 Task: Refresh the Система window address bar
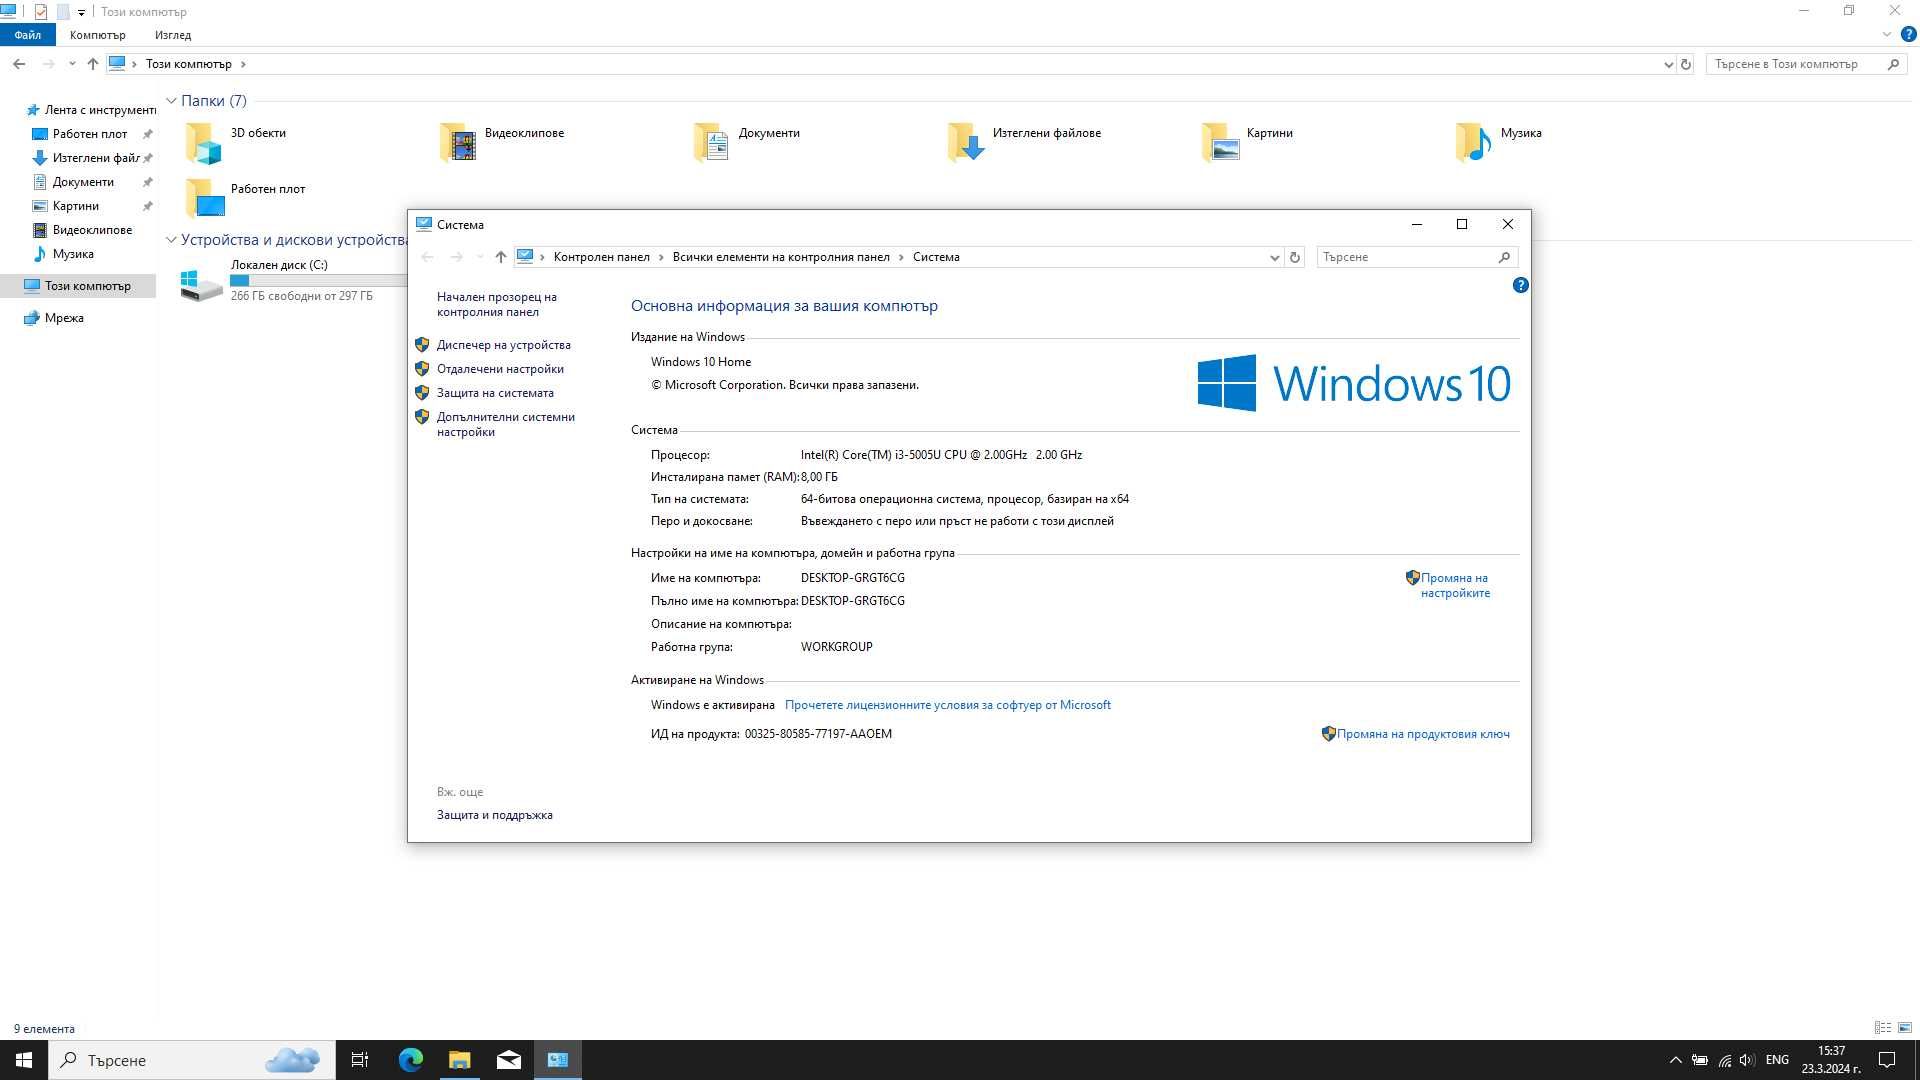click(x=1295, y=257)
